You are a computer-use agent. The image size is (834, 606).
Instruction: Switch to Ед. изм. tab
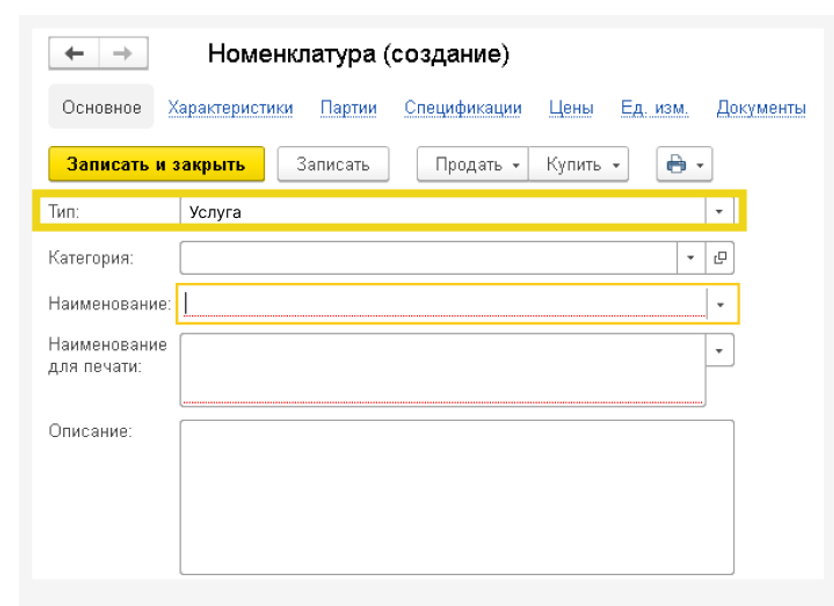tap(647, 108)
